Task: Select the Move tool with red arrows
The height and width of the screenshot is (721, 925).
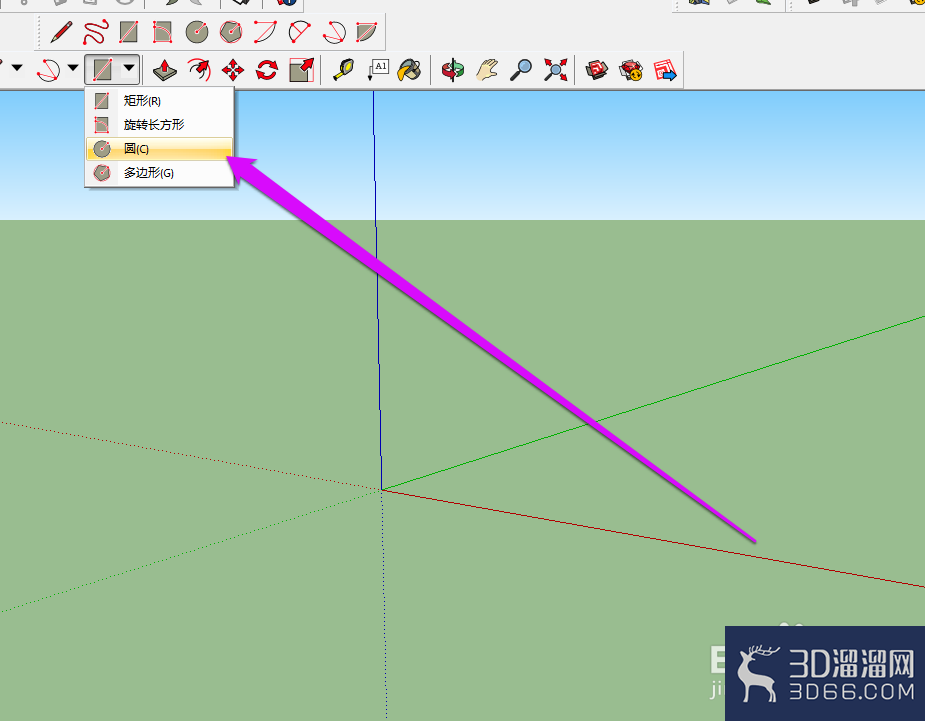Action: pos(232,70)
